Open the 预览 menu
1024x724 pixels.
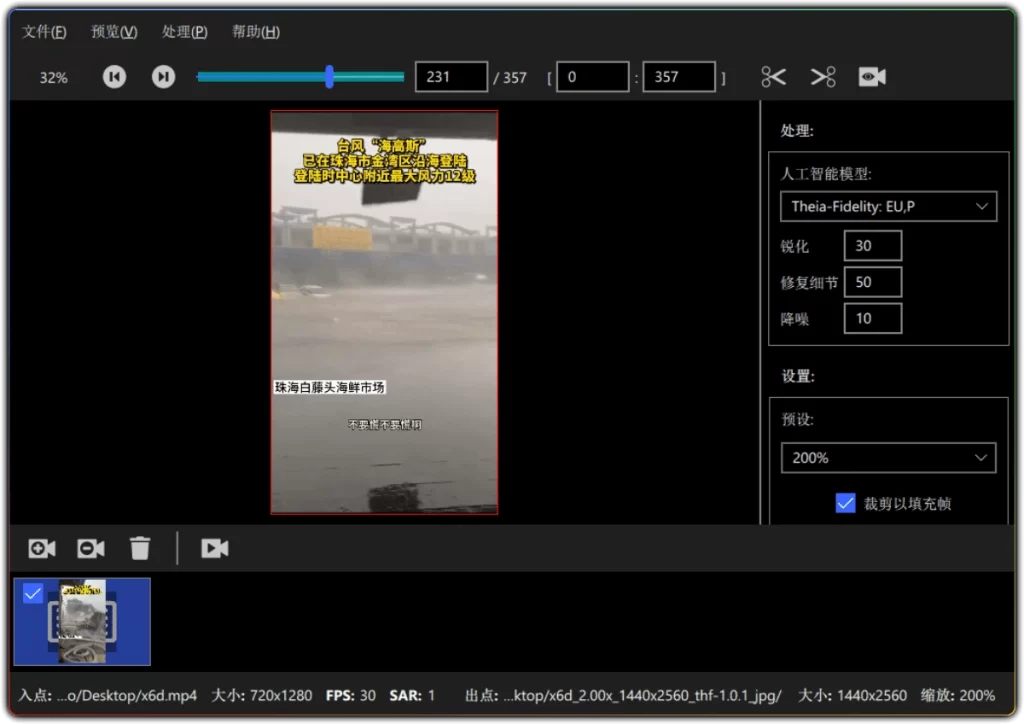coord(113,31)
